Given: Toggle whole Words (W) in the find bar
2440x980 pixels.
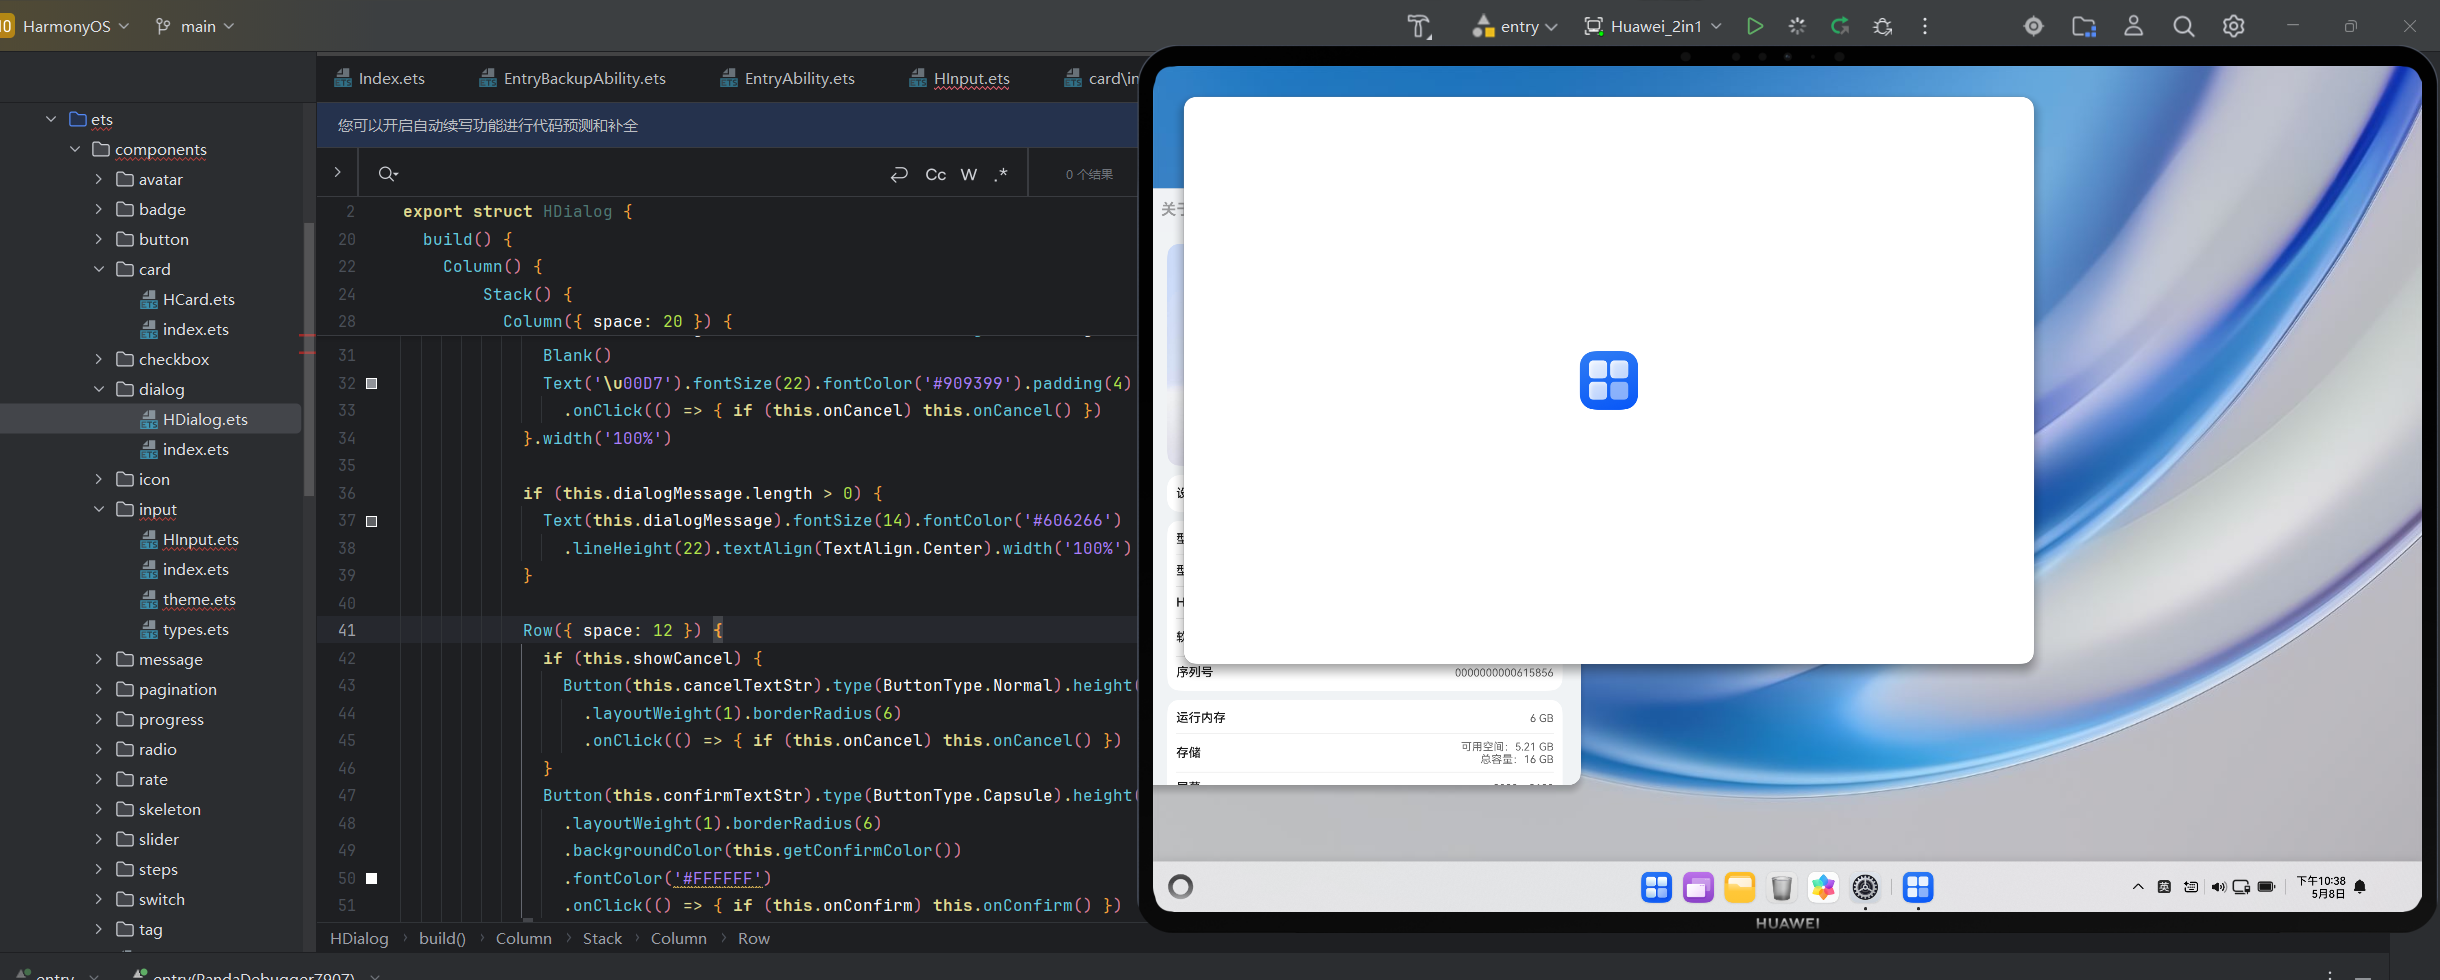Looking at the screenshot, I should (969, 175).
